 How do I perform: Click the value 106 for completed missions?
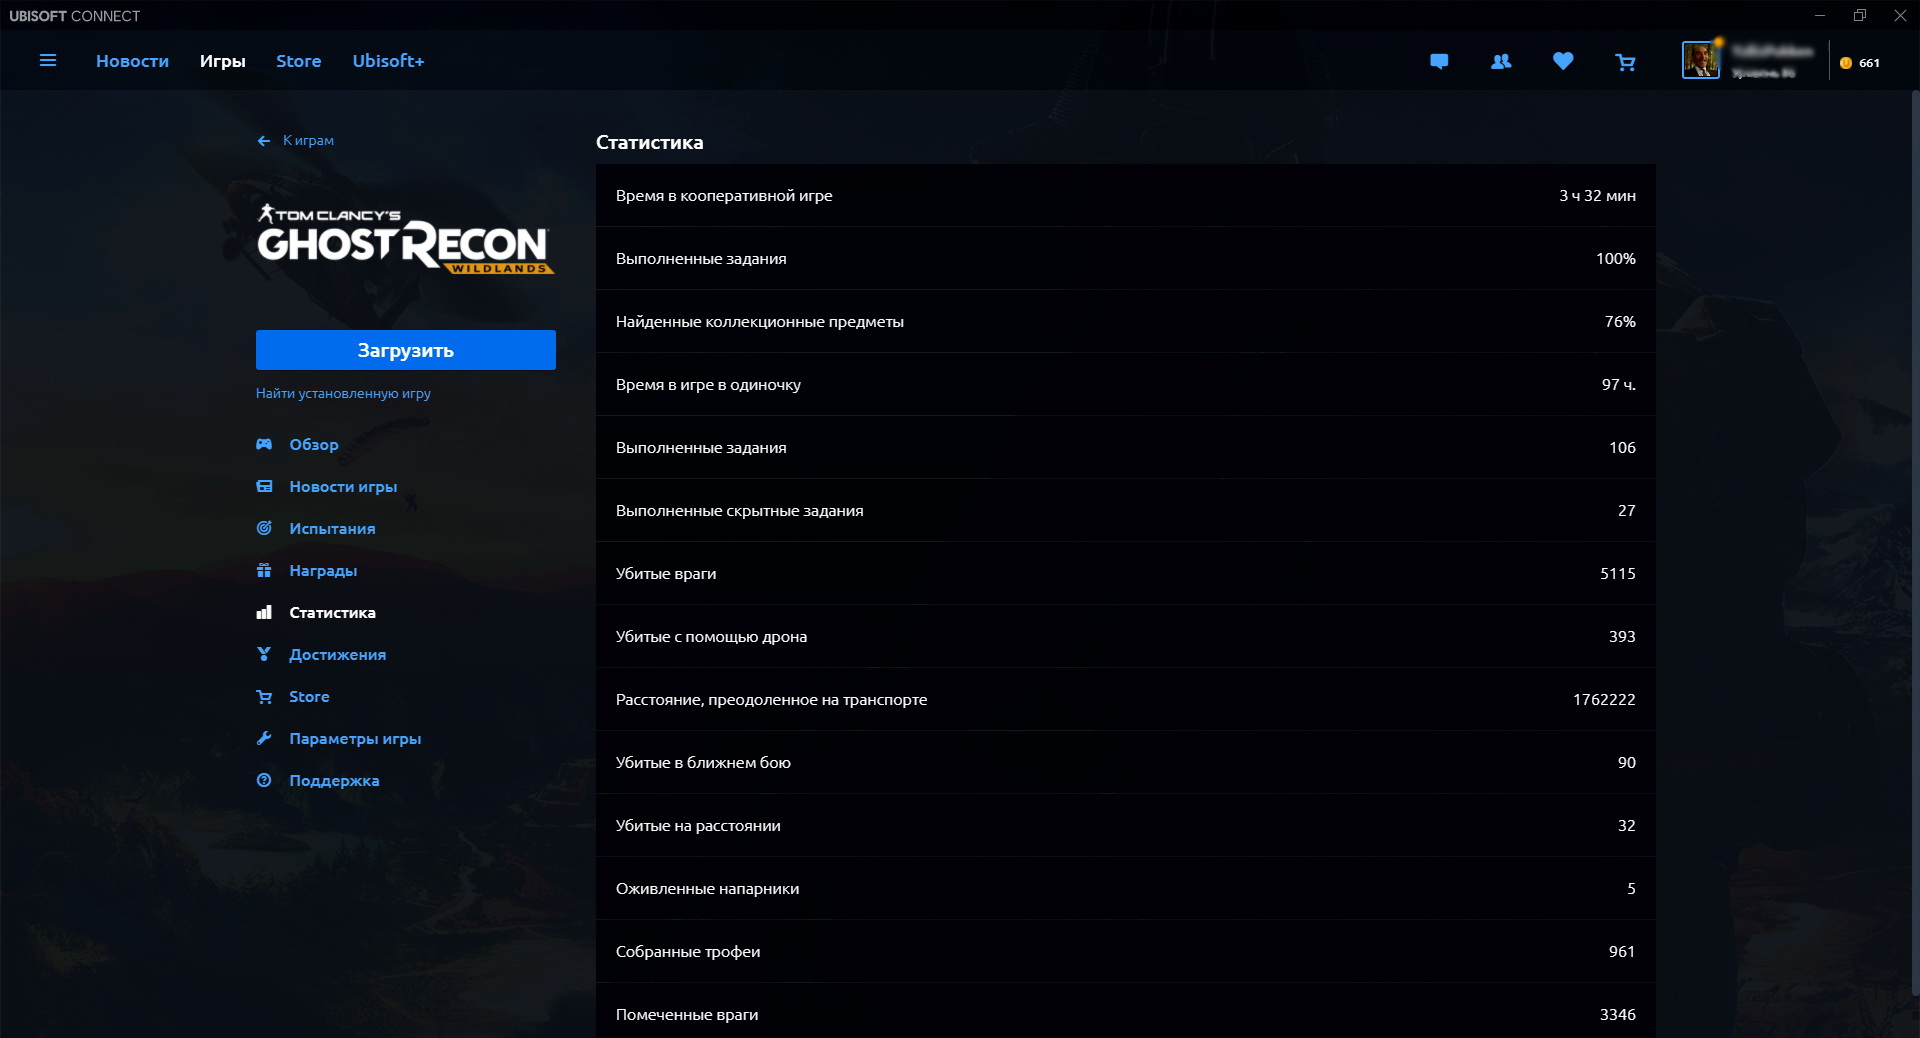[x=1622, y=447]
